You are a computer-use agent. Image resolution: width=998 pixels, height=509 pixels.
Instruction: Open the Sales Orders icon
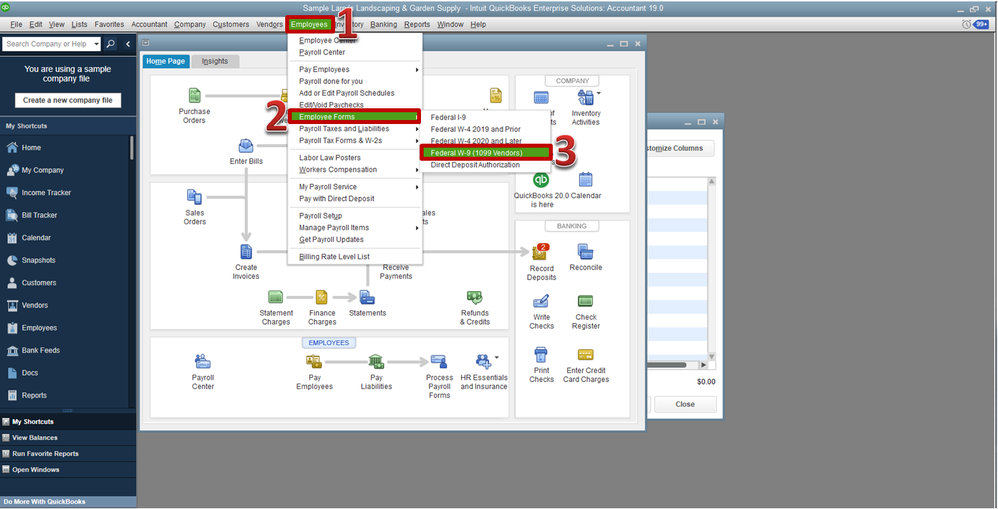[x=194, y=197]
